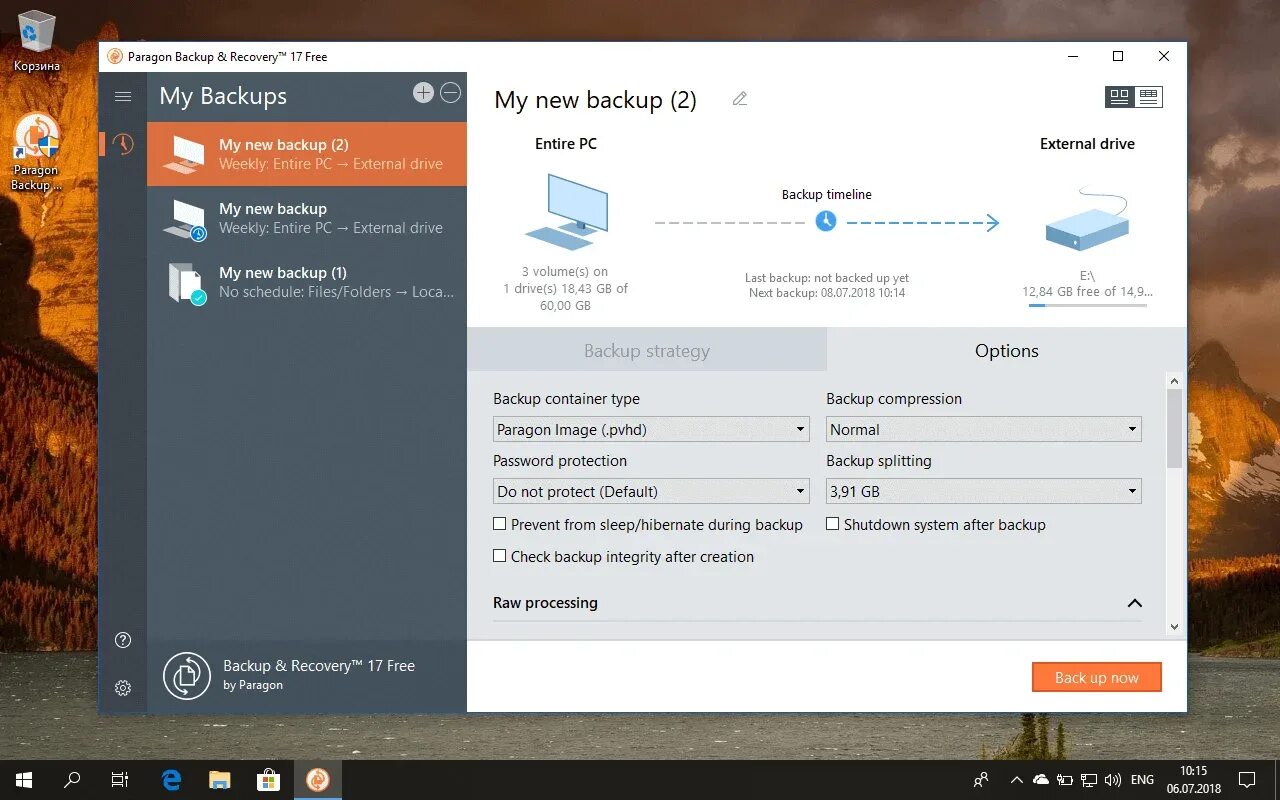Click the My new backup (2) title
This screenshot has height=800, width=1280.
596,100
